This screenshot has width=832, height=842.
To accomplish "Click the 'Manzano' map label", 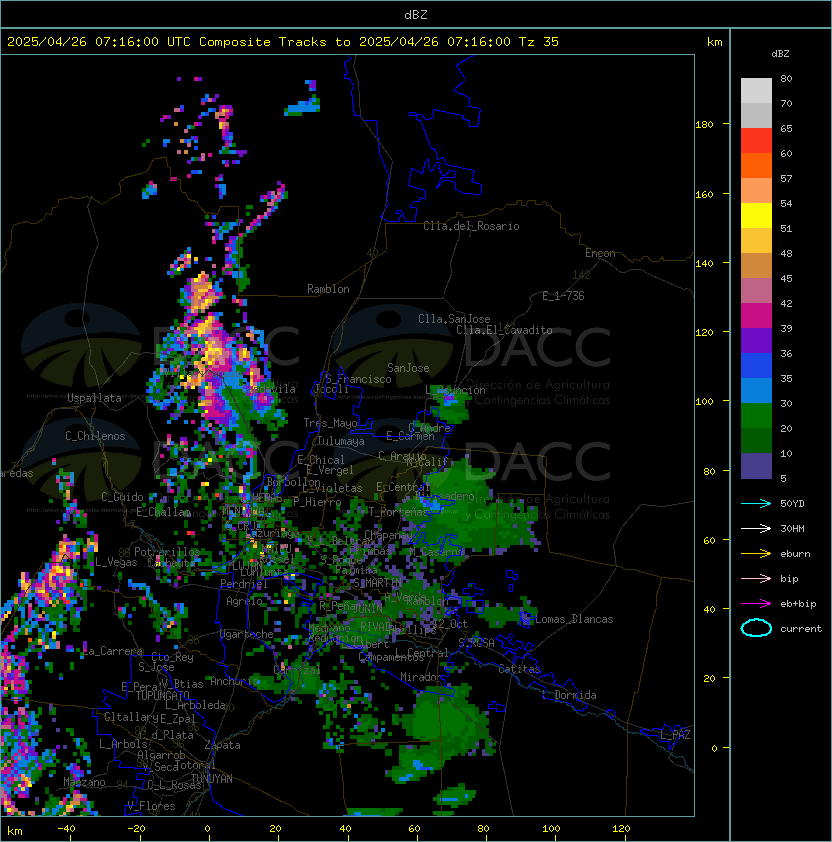I will coord(84,782).
